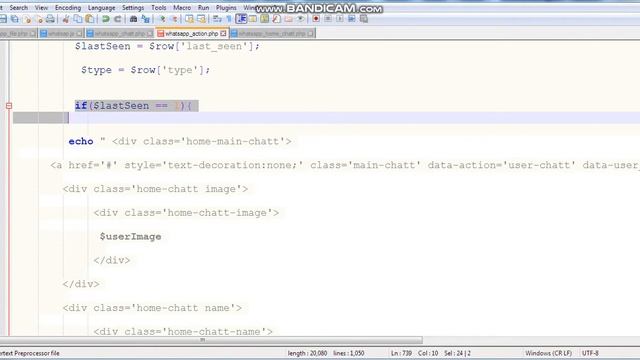Close the whatsapp.js tab

pyautogui.click(x=79, y=33)
